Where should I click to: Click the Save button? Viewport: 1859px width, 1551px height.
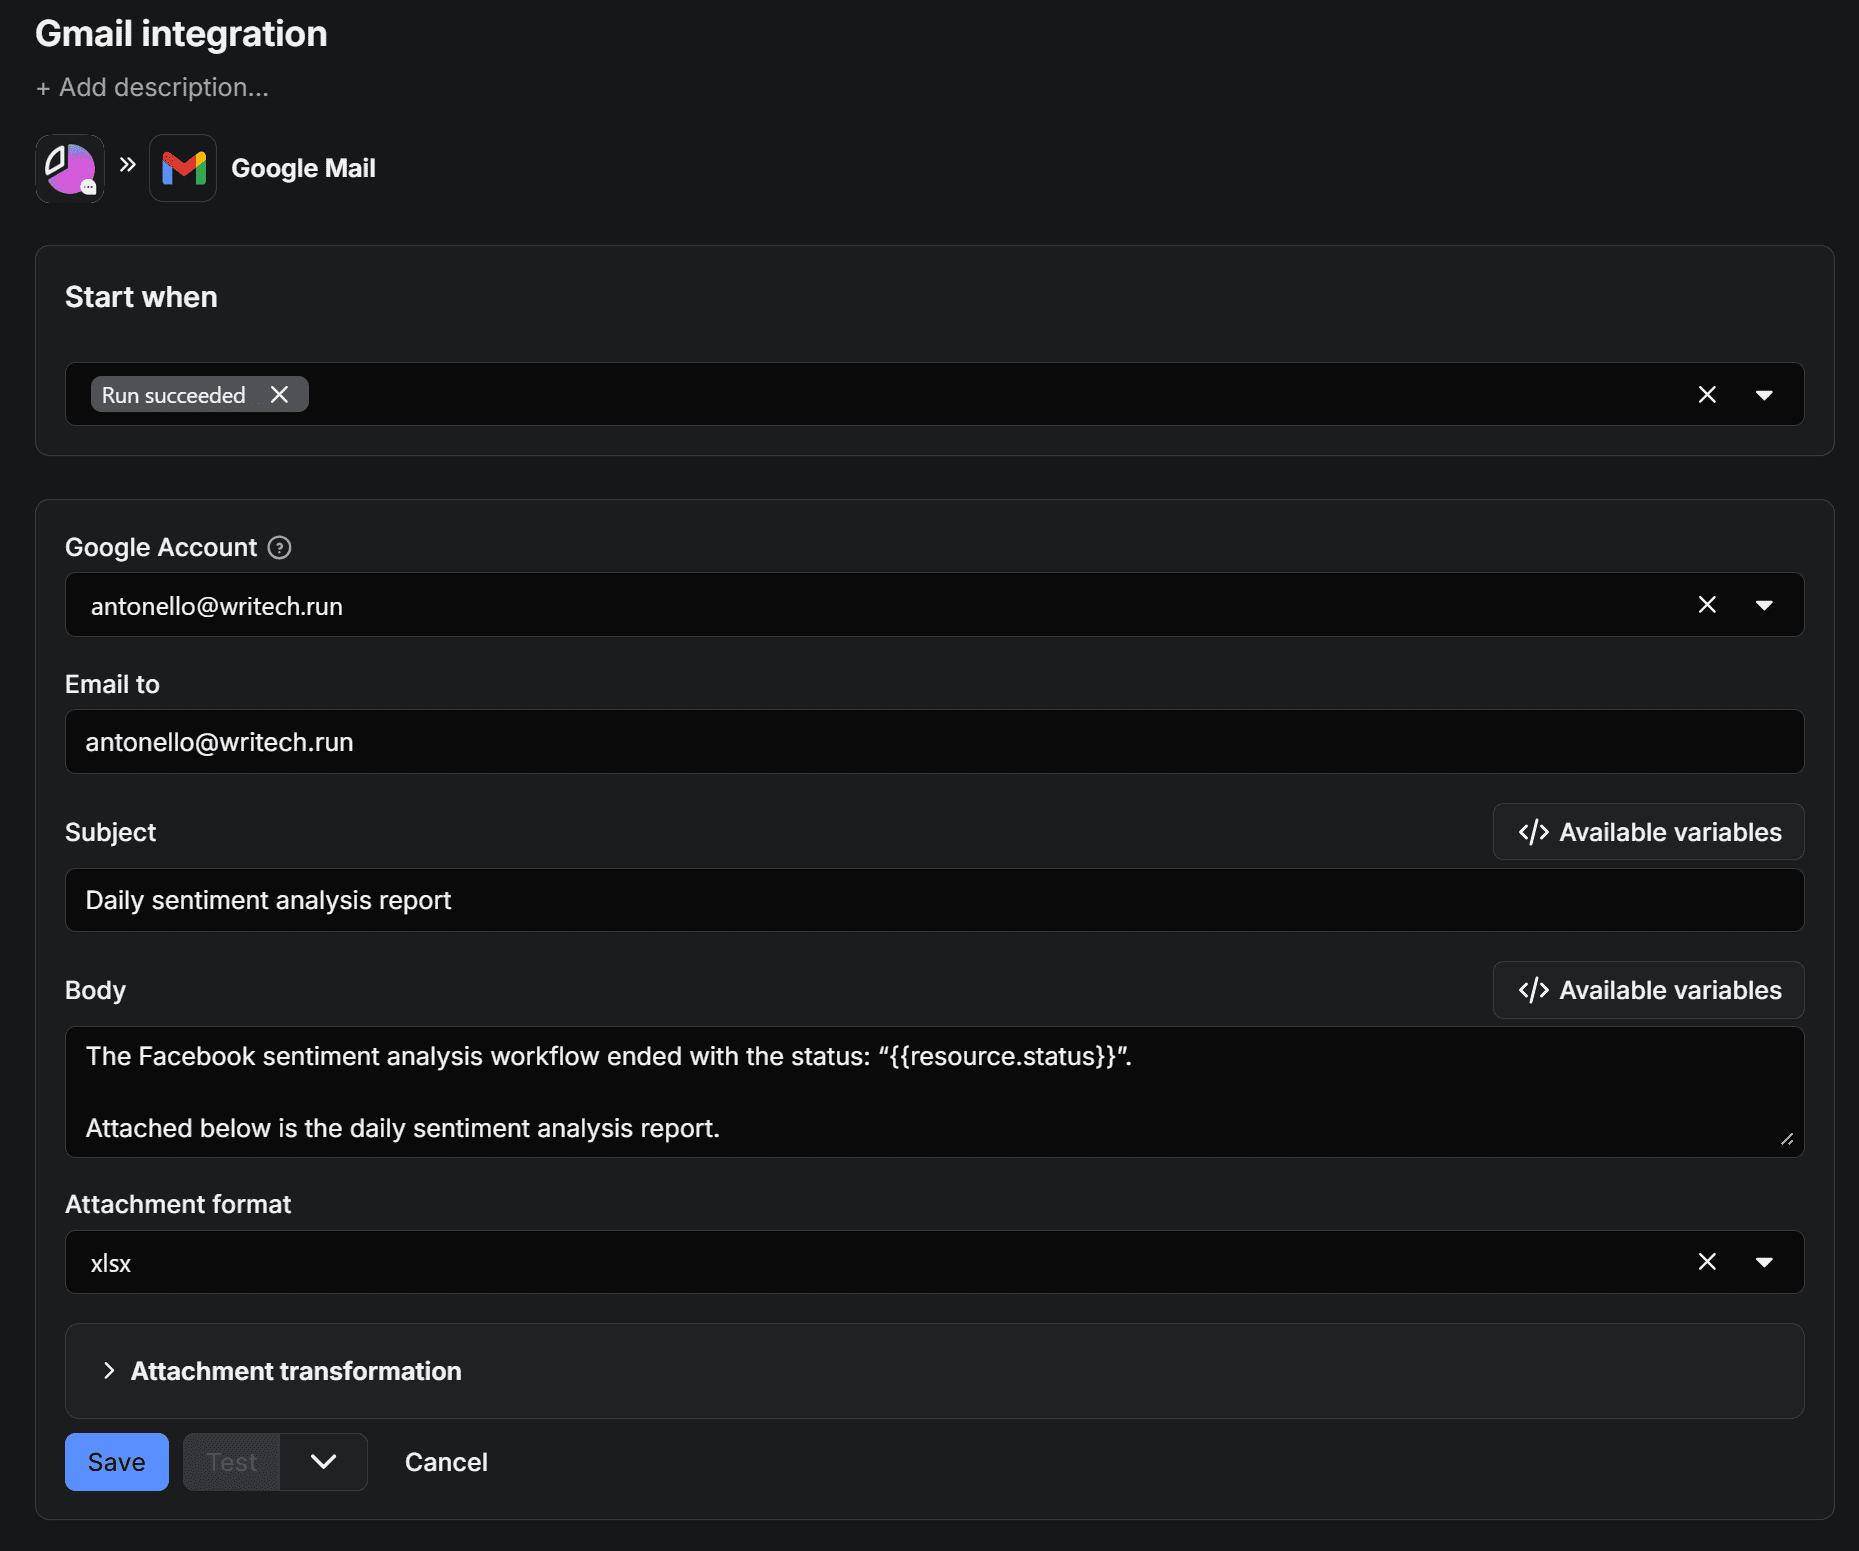click(116, 1461)
